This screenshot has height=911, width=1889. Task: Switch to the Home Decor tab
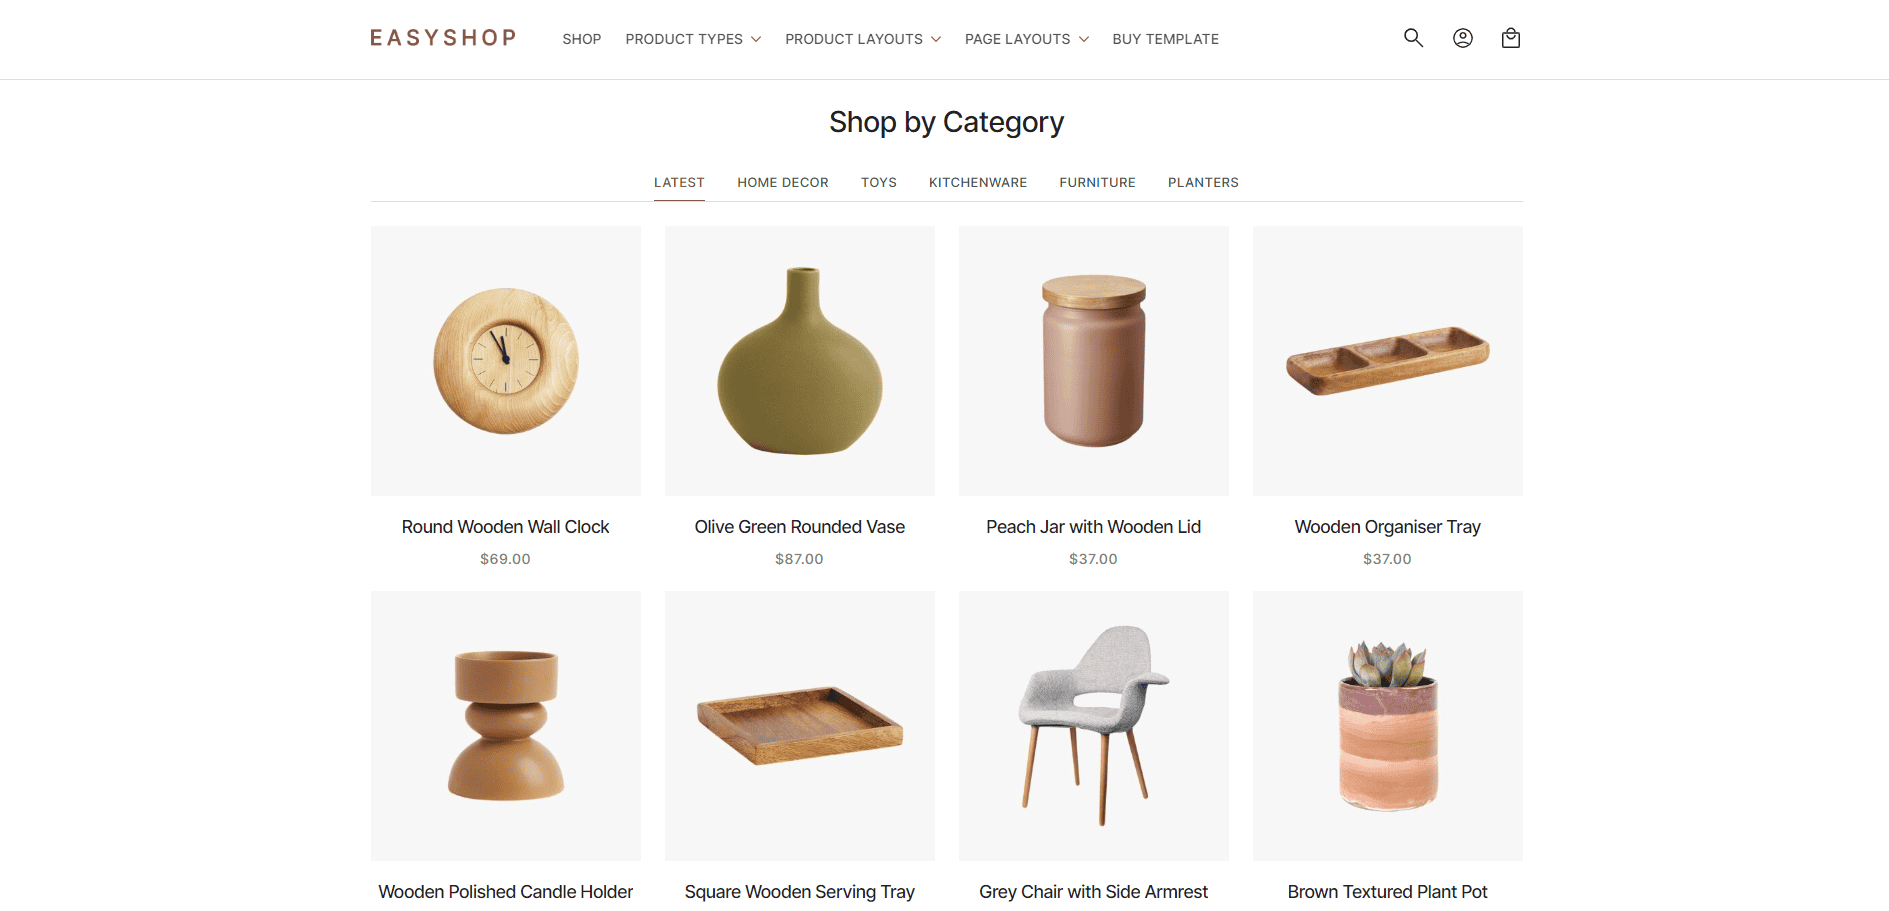click(x=783, y=182)
